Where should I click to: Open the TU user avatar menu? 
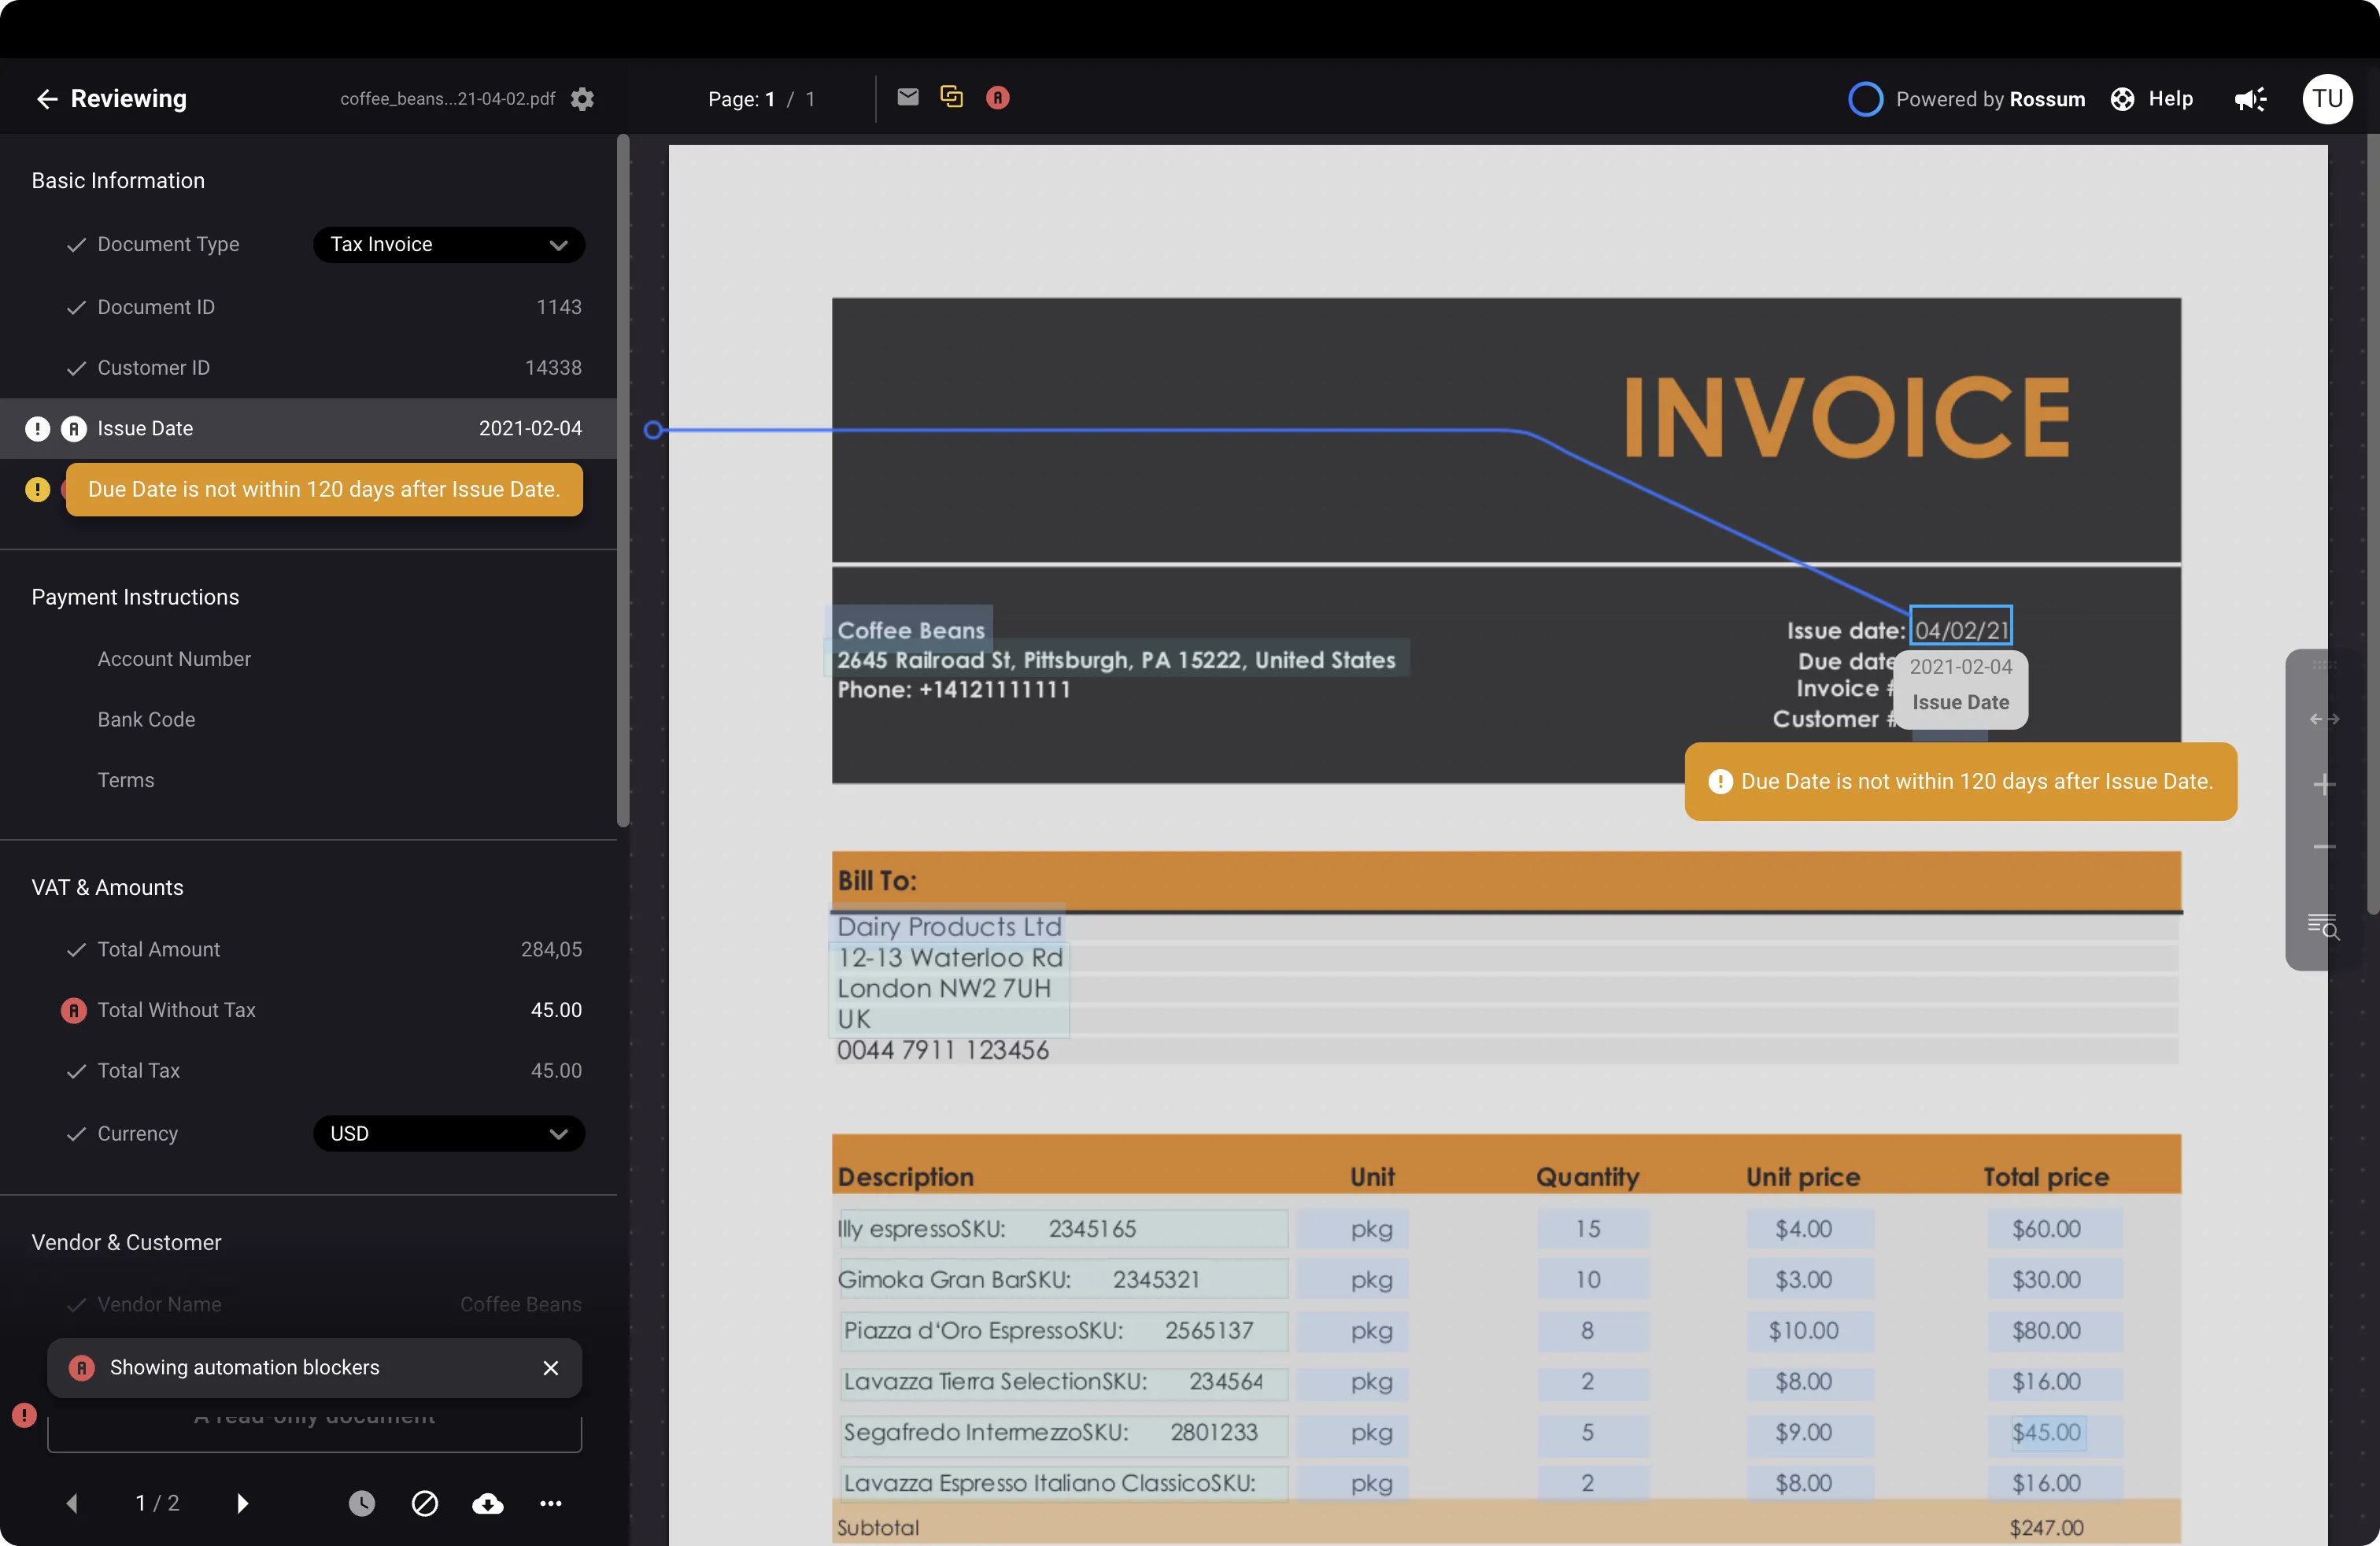click(2327, 99)
